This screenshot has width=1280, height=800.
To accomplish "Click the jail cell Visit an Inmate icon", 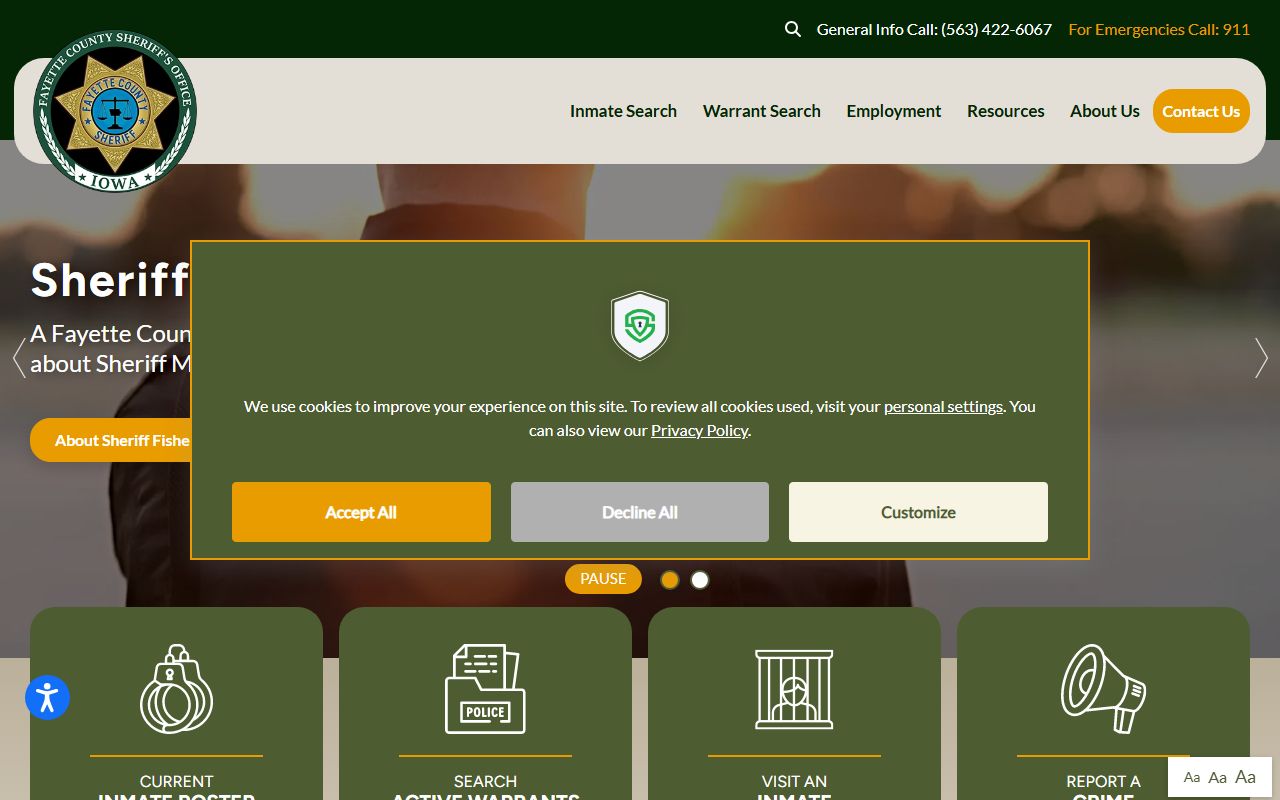I will (x=794, y=689).
